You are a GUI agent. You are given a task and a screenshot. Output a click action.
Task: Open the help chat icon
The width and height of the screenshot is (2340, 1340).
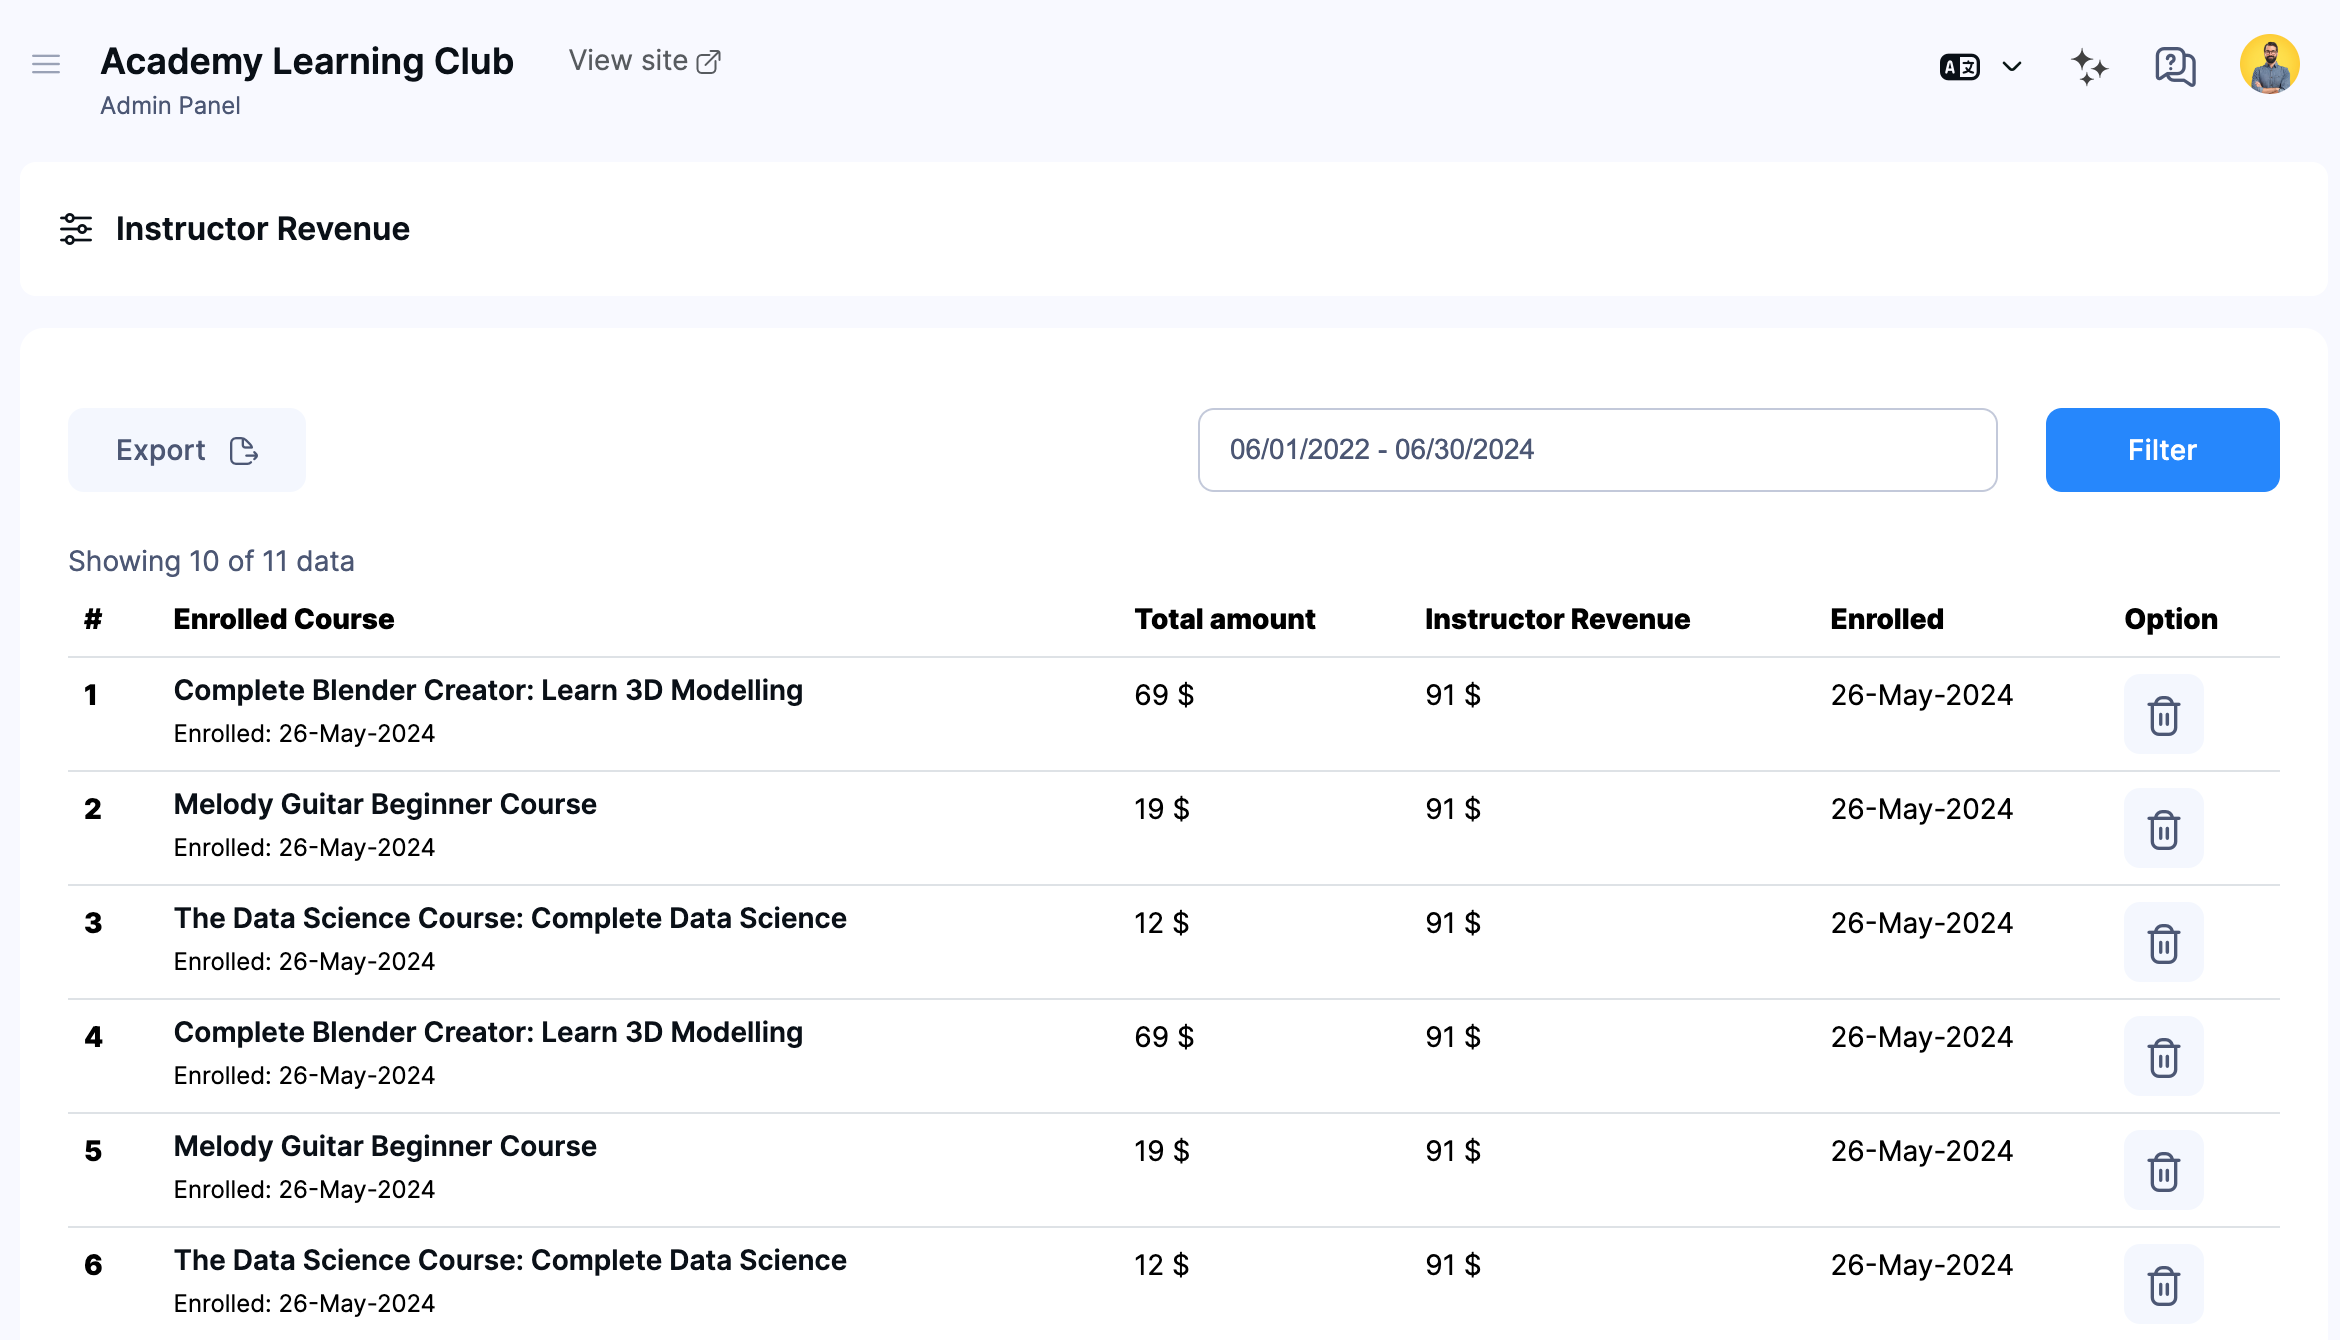coord(2173,65)
